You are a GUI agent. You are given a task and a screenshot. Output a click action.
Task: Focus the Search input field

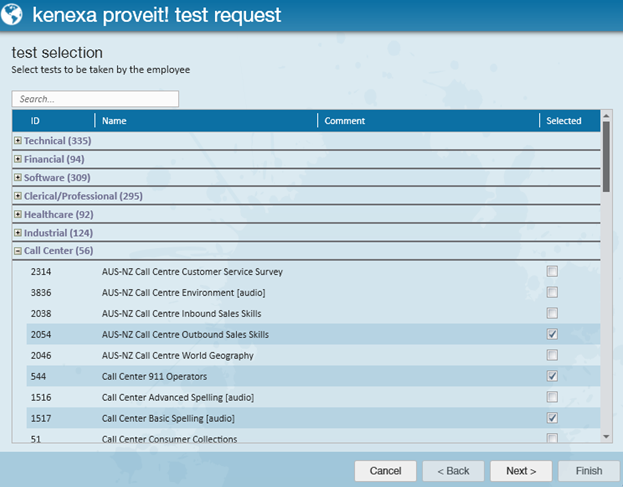[95, 99]
